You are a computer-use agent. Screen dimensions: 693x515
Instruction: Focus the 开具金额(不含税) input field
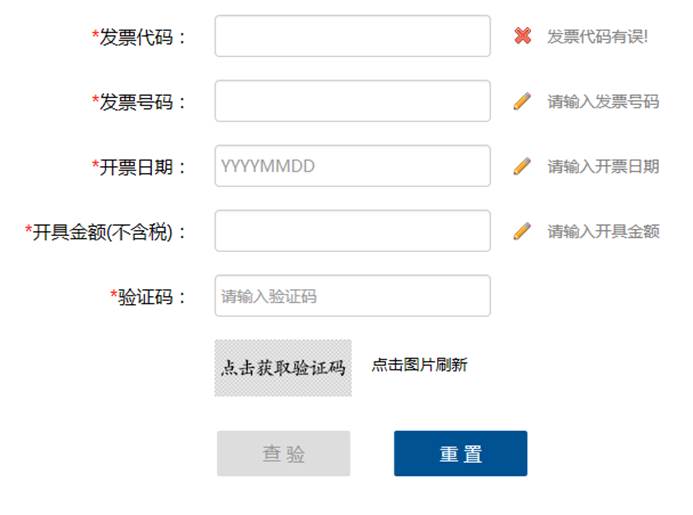(x=353, y=231)
